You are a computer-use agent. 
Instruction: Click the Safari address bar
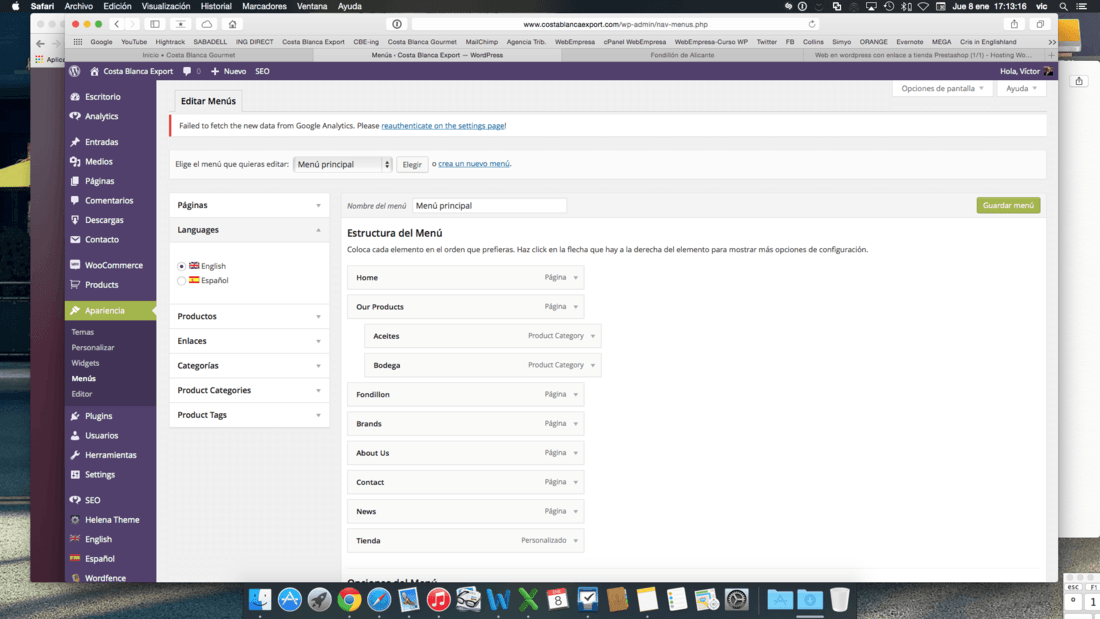pyautogui.click(x=615, y=24)
